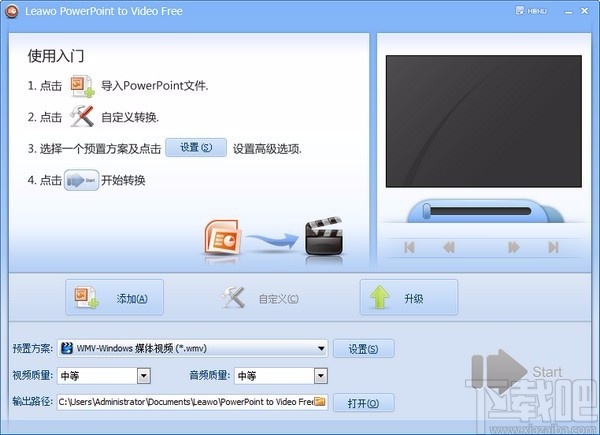The height and width of the screenshot is (435, 600).
Task: Click the film clapperboard icon in the conversion graphic
Action: 324,236
